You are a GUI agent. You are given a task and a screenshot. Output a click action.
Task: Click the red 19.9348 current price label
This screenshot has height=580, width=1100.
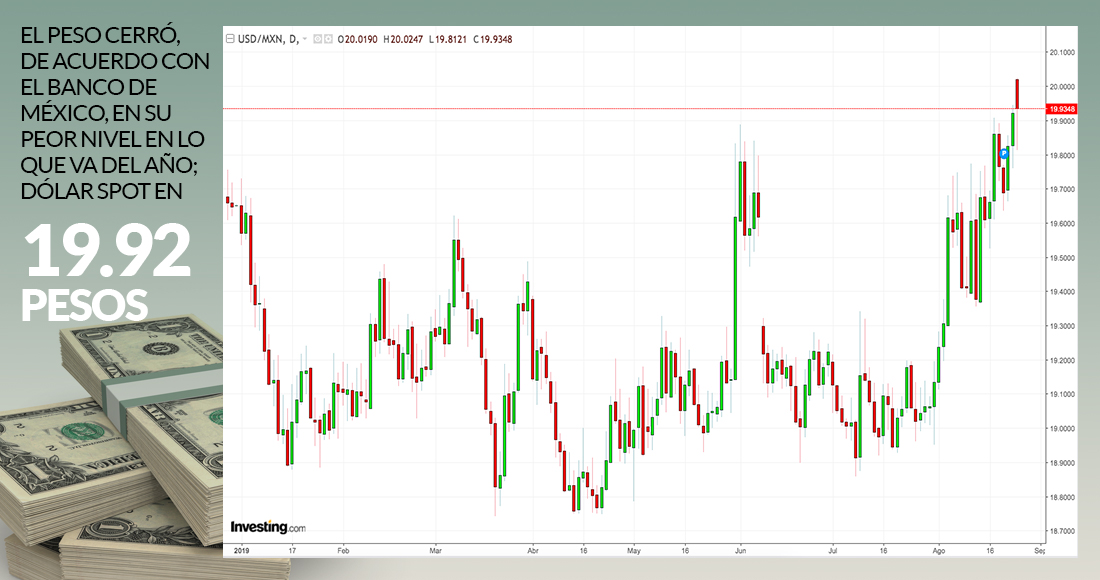tap(1061, 109)
